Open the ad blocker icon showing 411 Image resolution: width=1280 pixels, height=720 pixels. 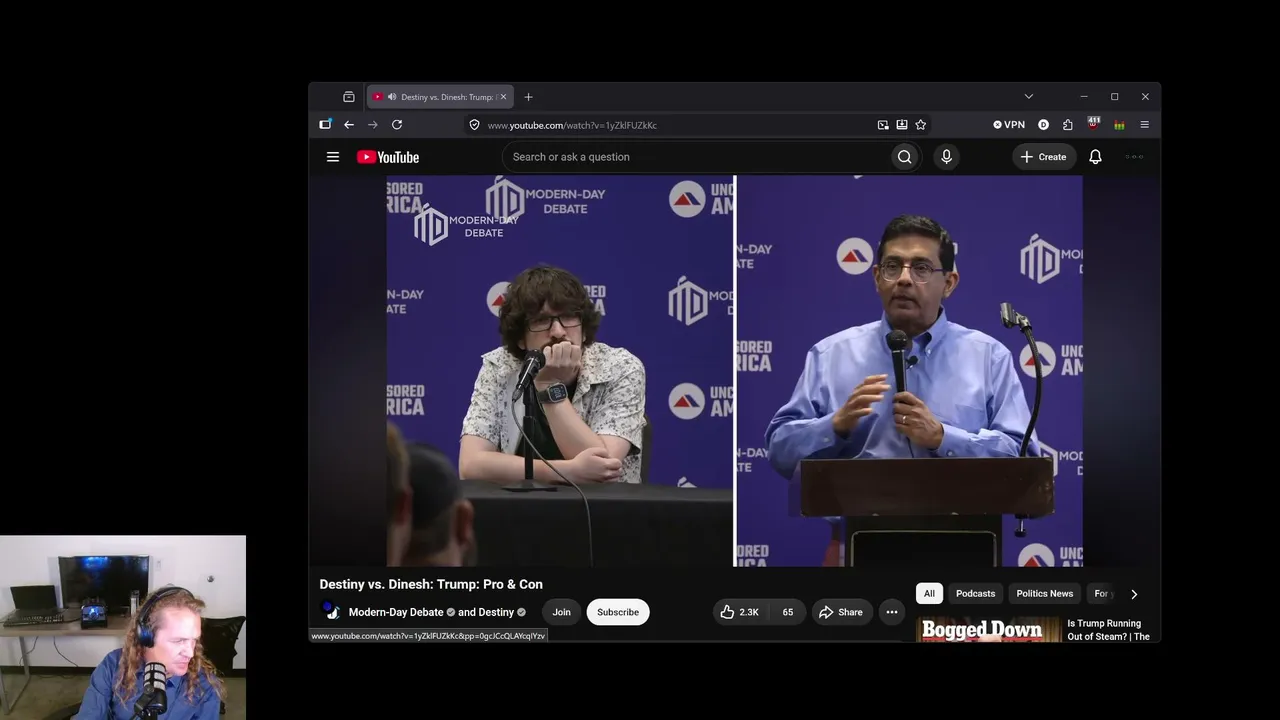click(1094, 124)
